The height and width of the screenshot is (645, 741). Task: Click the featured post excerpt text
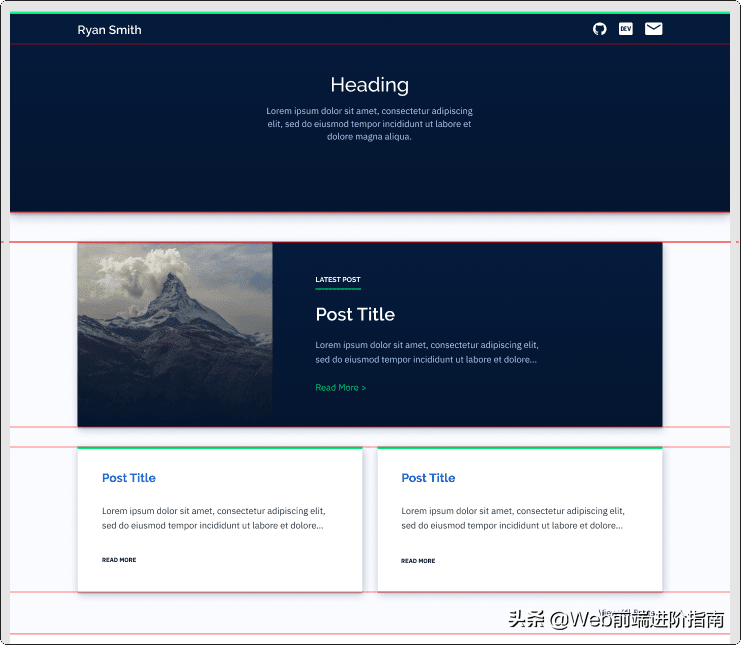427,352
